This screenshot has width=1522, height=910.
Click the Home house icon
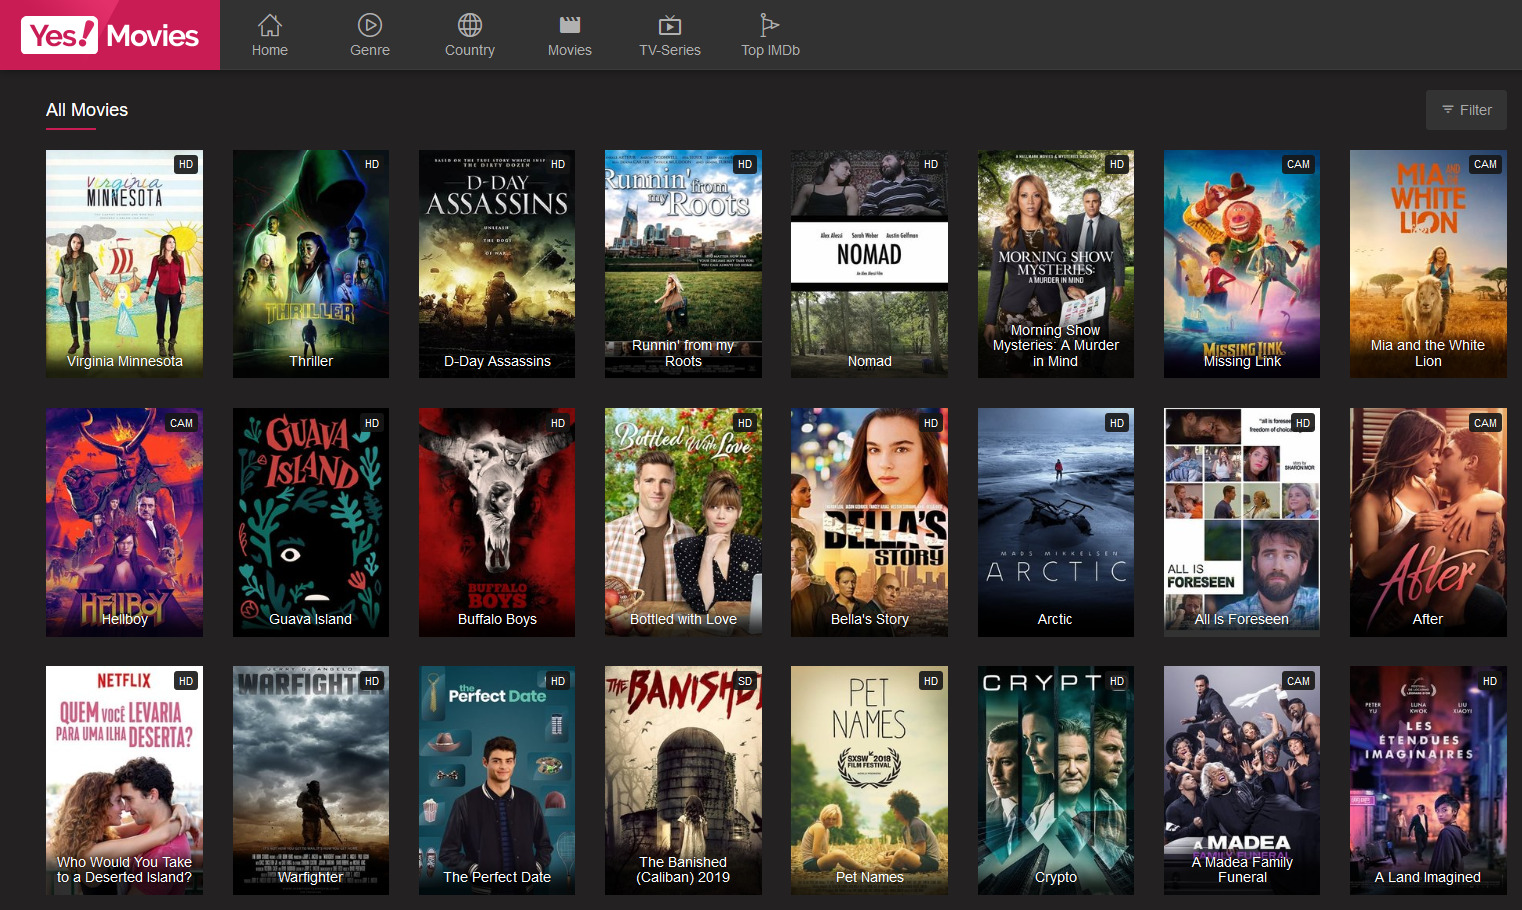(270, 25)
